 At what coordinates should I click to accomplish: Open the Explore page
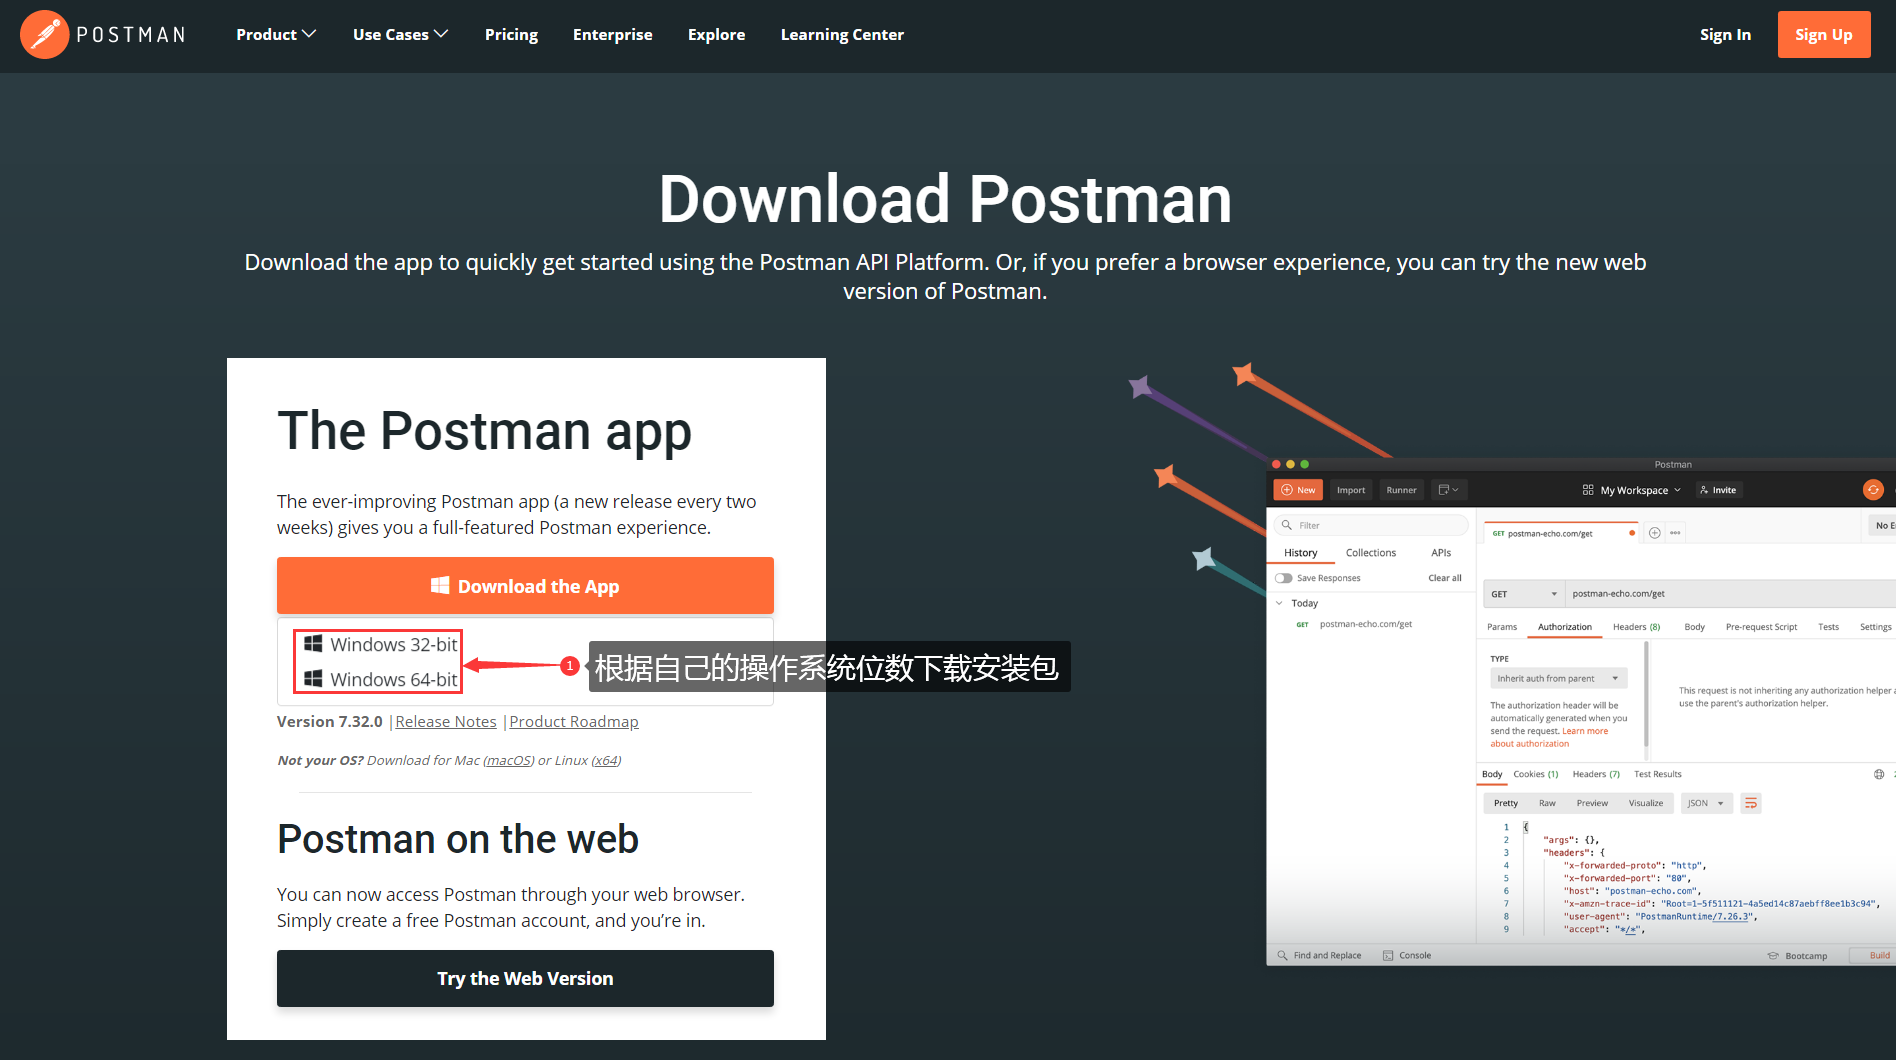[x=716, y=34]
